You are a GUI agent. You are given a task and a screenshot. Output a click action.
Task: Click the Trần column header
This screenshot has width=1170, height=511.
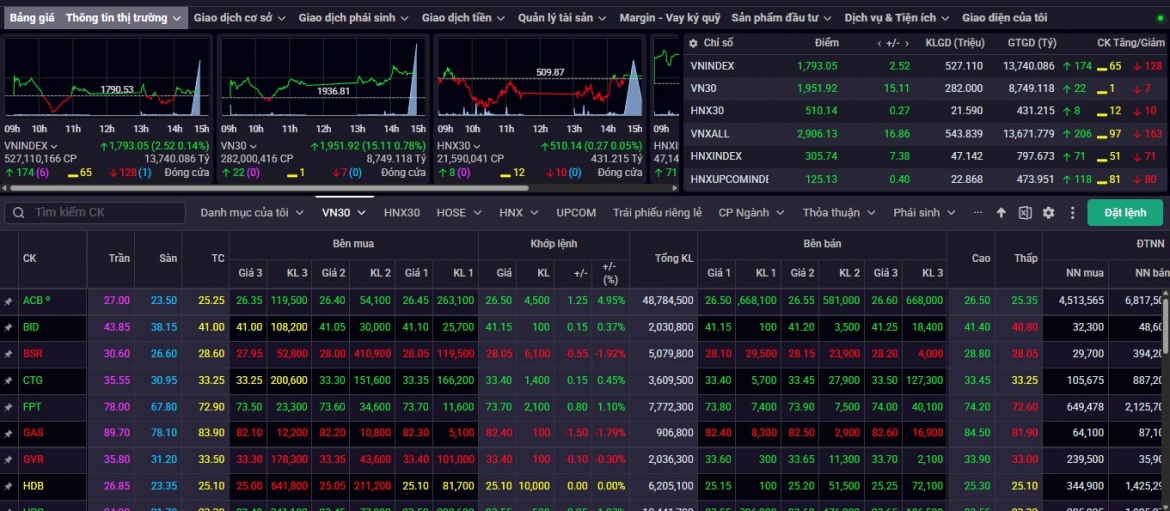point(119,259)
